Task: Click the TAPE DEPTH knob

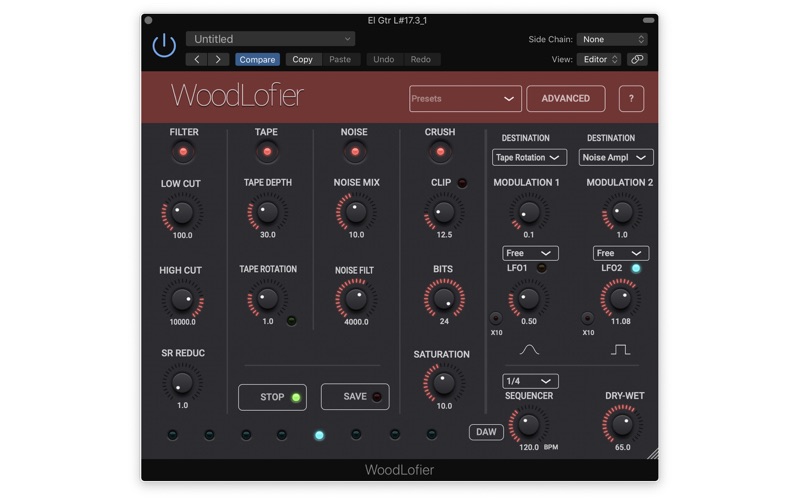Action: tap(267, 212)
